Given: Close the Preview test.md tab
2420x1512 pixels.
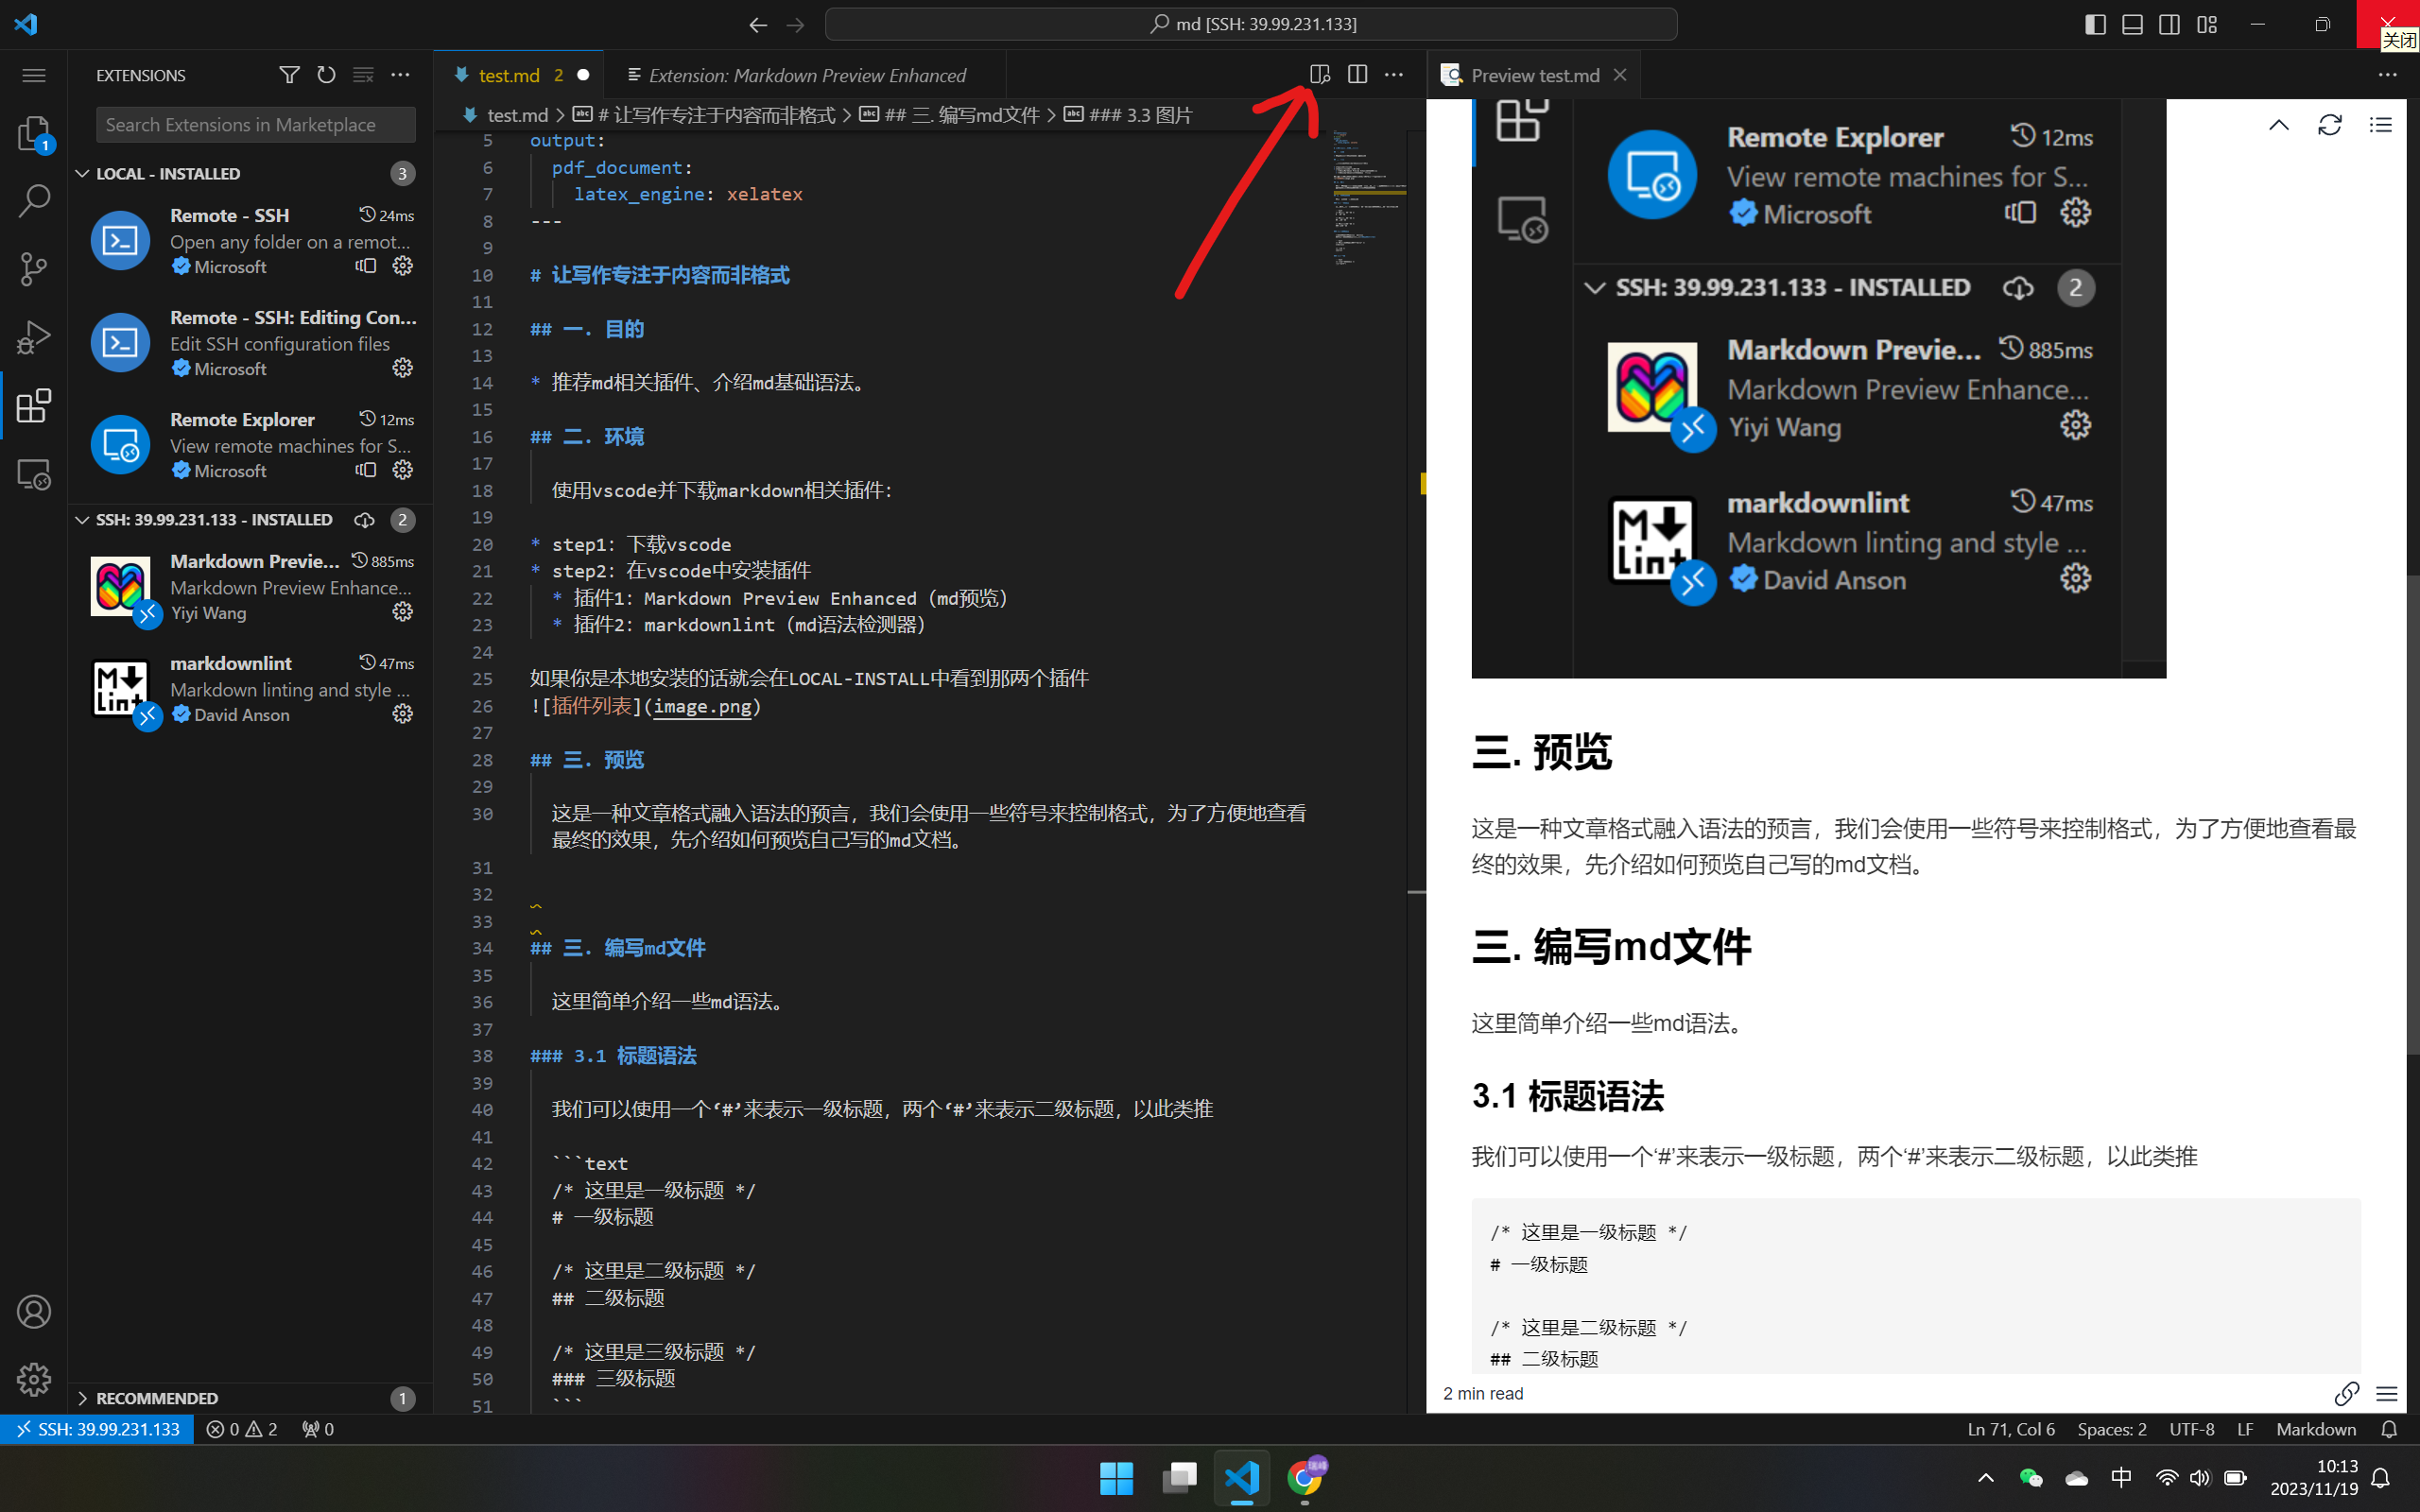Looking at the screenshot, I should pyautogui.click(x=1620, y=75).
